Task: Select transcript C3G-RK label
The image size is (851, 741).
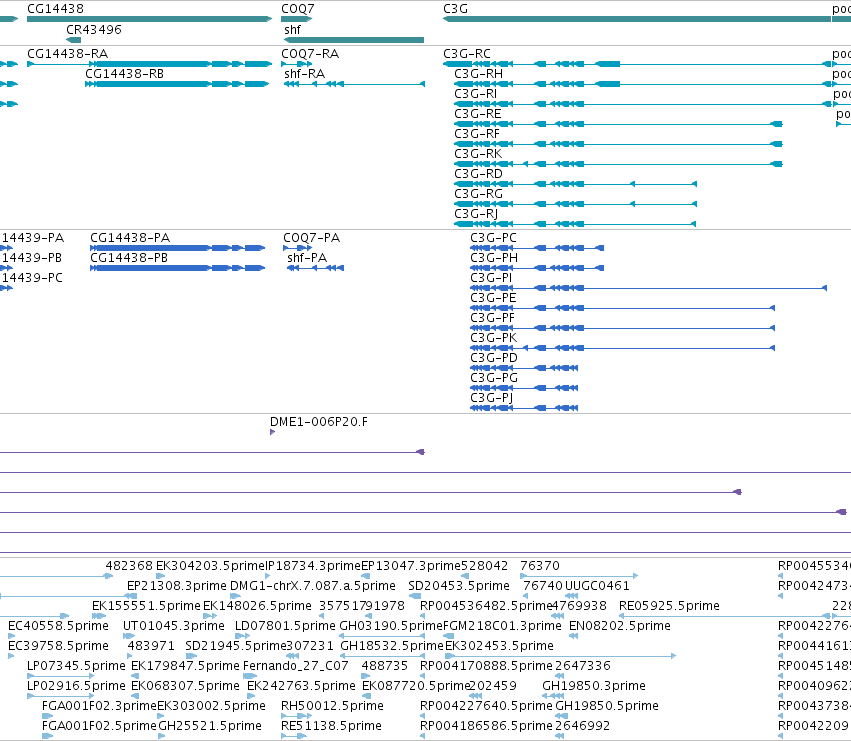Action: pos(478,154)
